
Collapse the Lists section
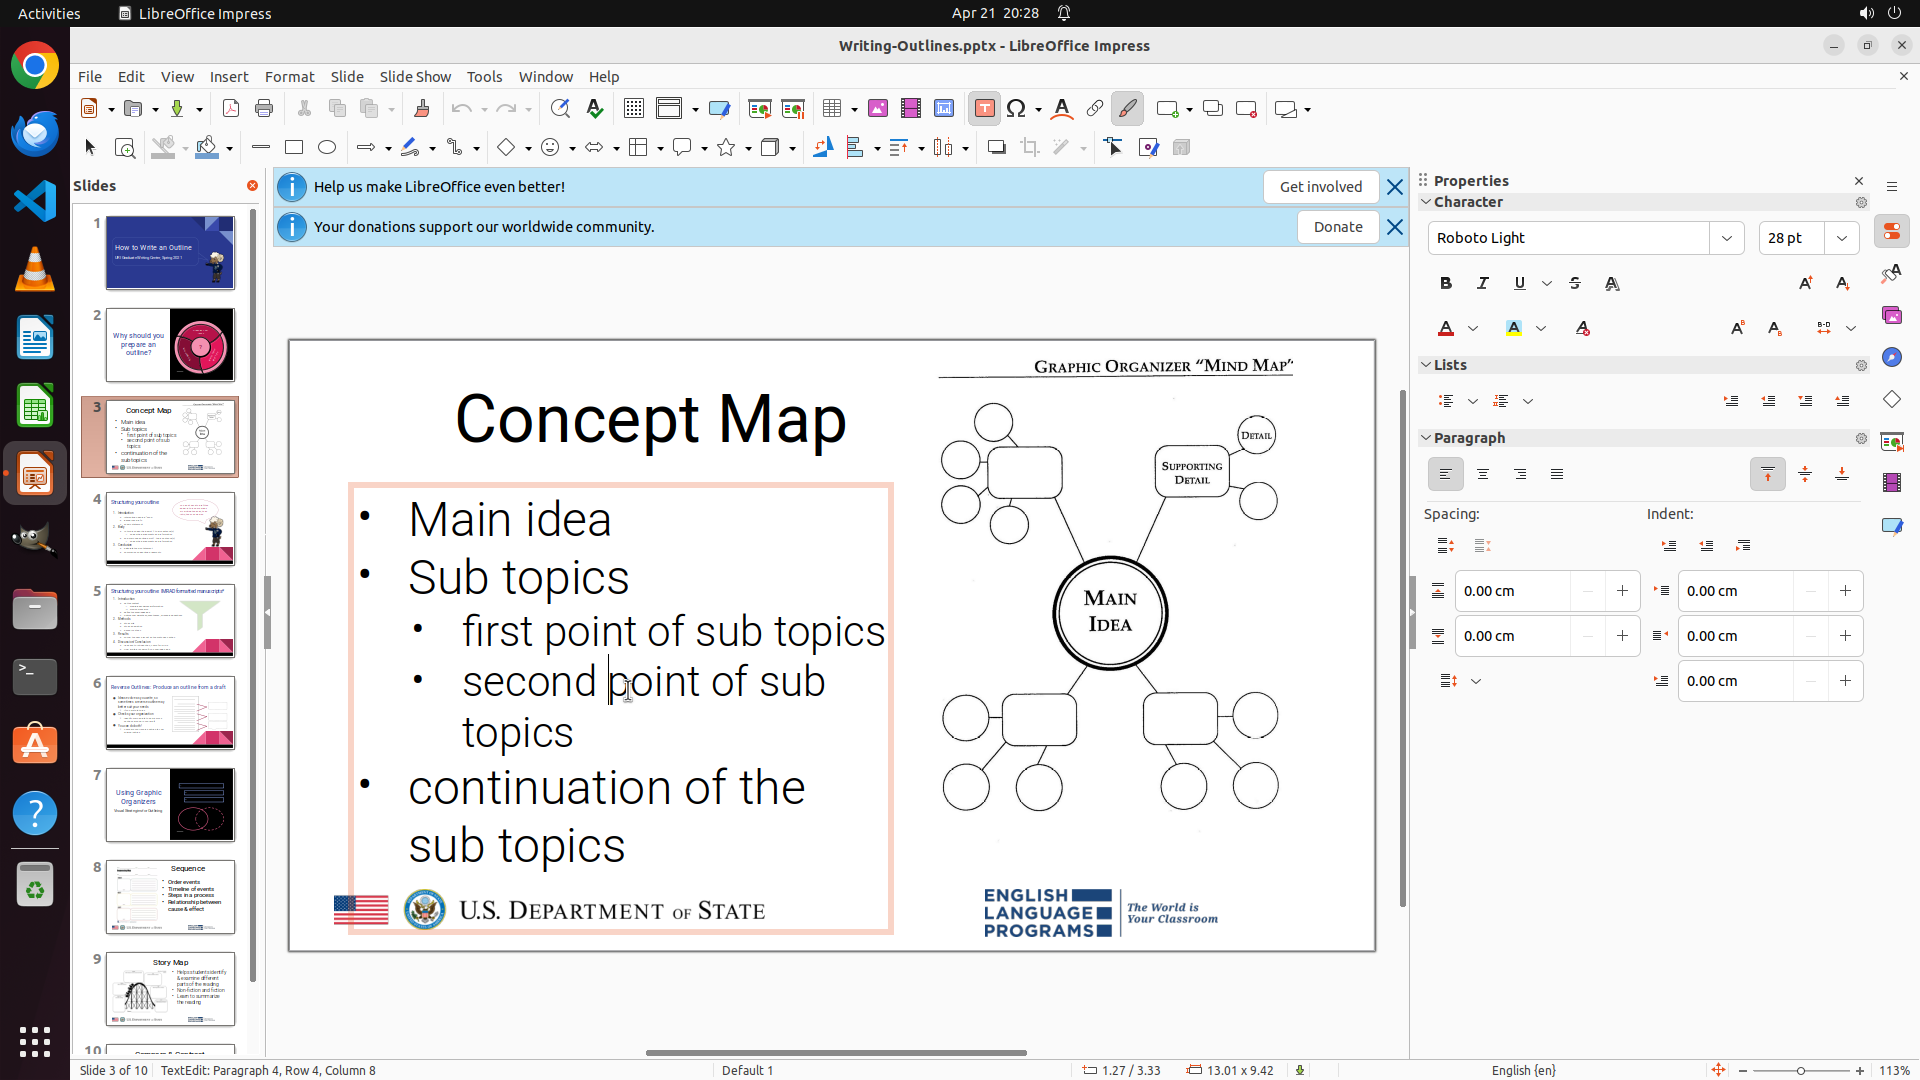click(1426, 365)
